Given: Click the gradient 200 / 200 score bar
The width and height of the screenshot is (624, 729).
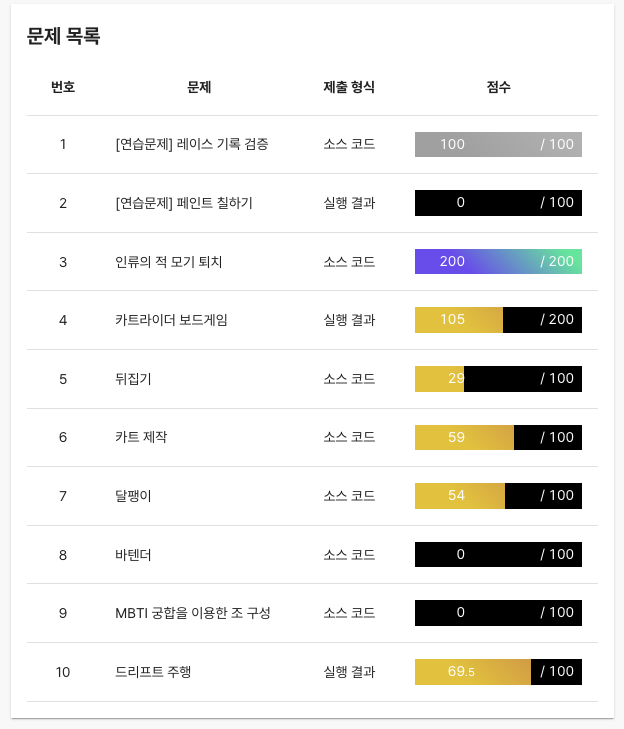Looking at the screenshot, I should [498, 261].
